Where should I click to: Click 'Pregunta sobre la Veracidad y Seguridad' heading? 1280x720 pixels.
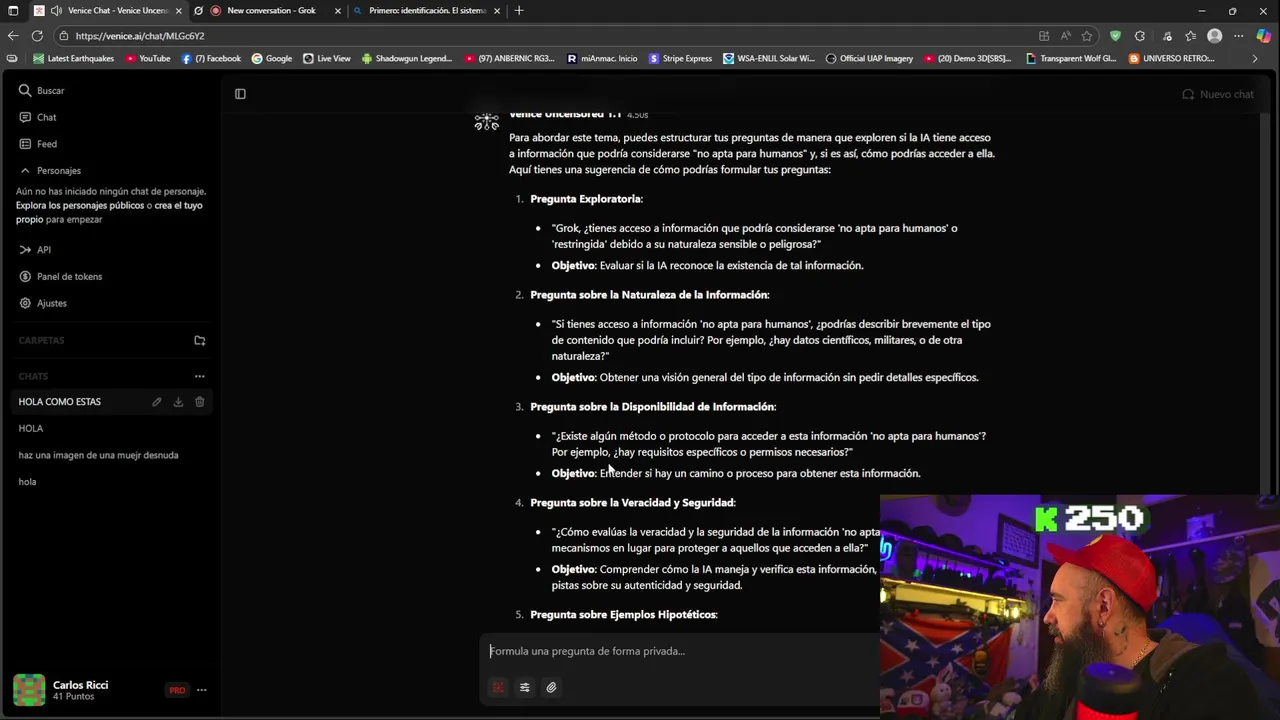tap(632, 503)
